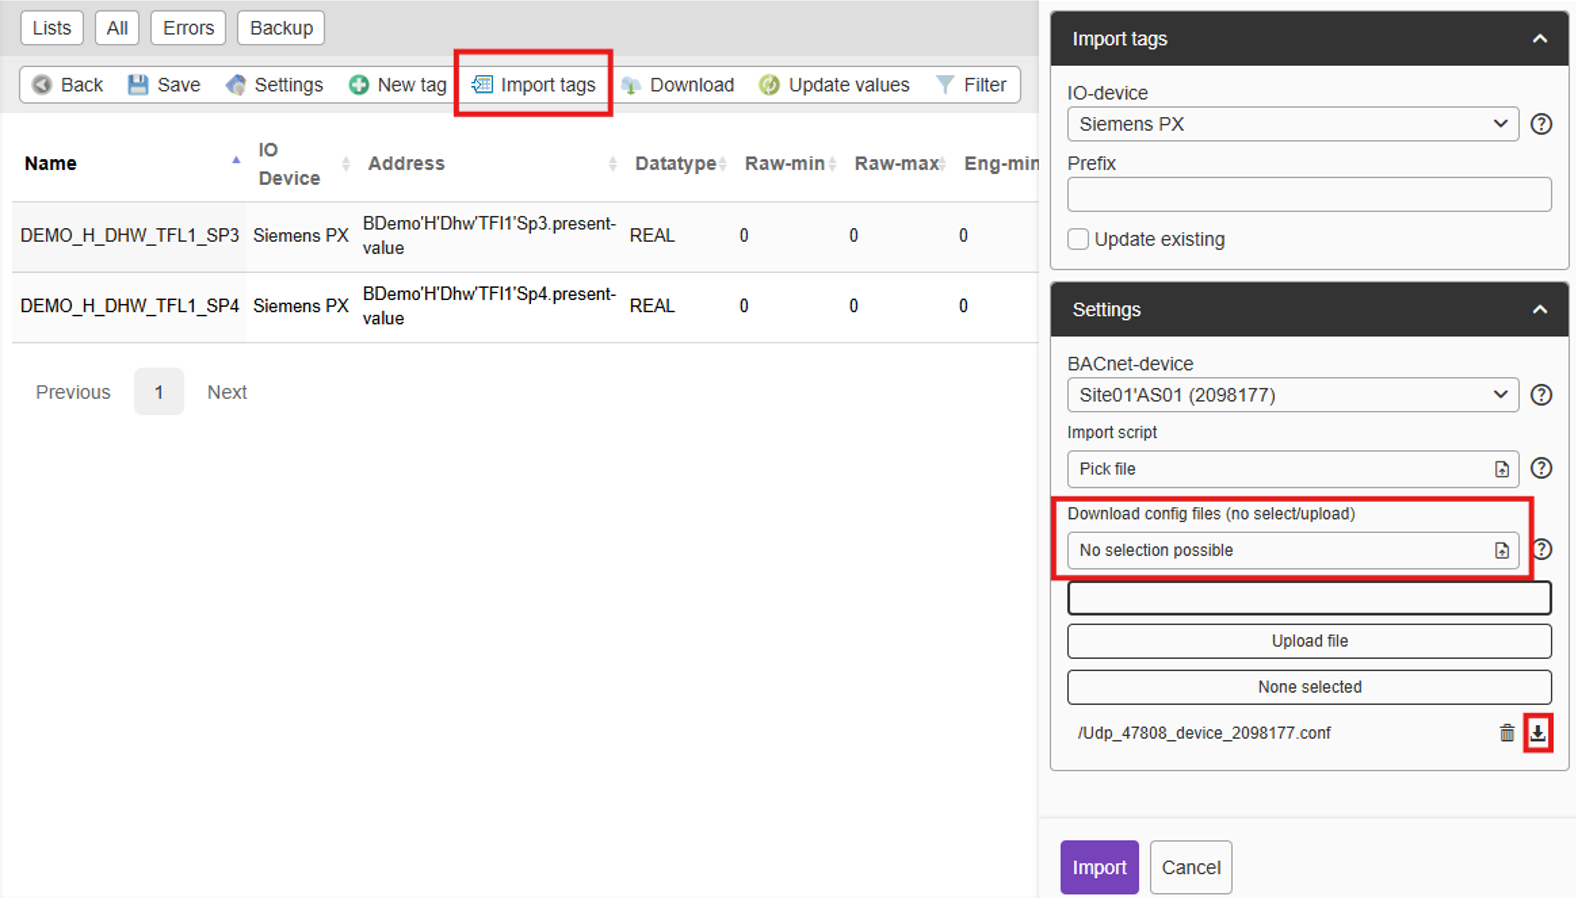
Task: Collapse the Settings panel
Action: (1540, 310)
